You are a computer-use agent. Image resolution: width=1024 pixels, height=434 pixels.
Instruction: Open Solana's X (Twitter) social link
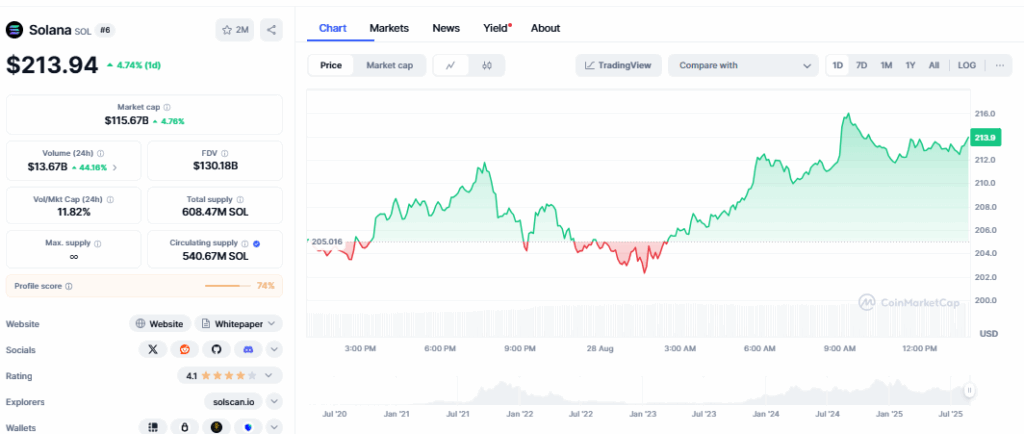[153, 350]
